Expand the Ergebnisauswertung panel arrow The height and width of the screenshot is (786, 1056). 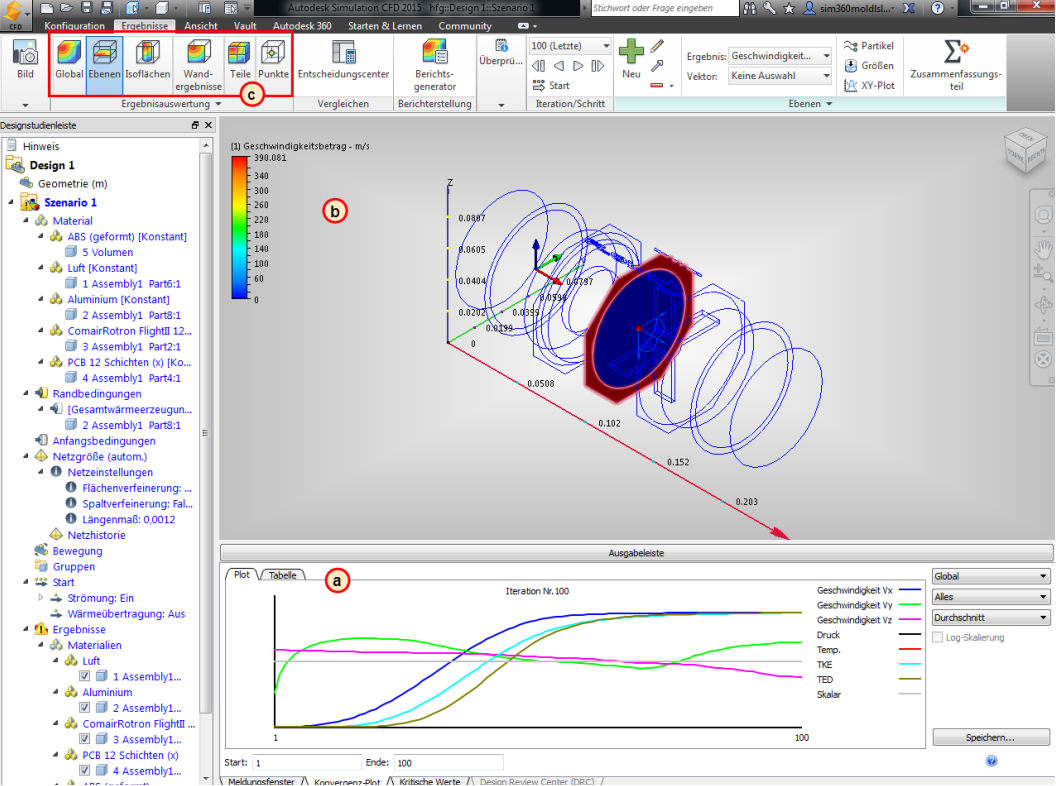pos(218,104)
